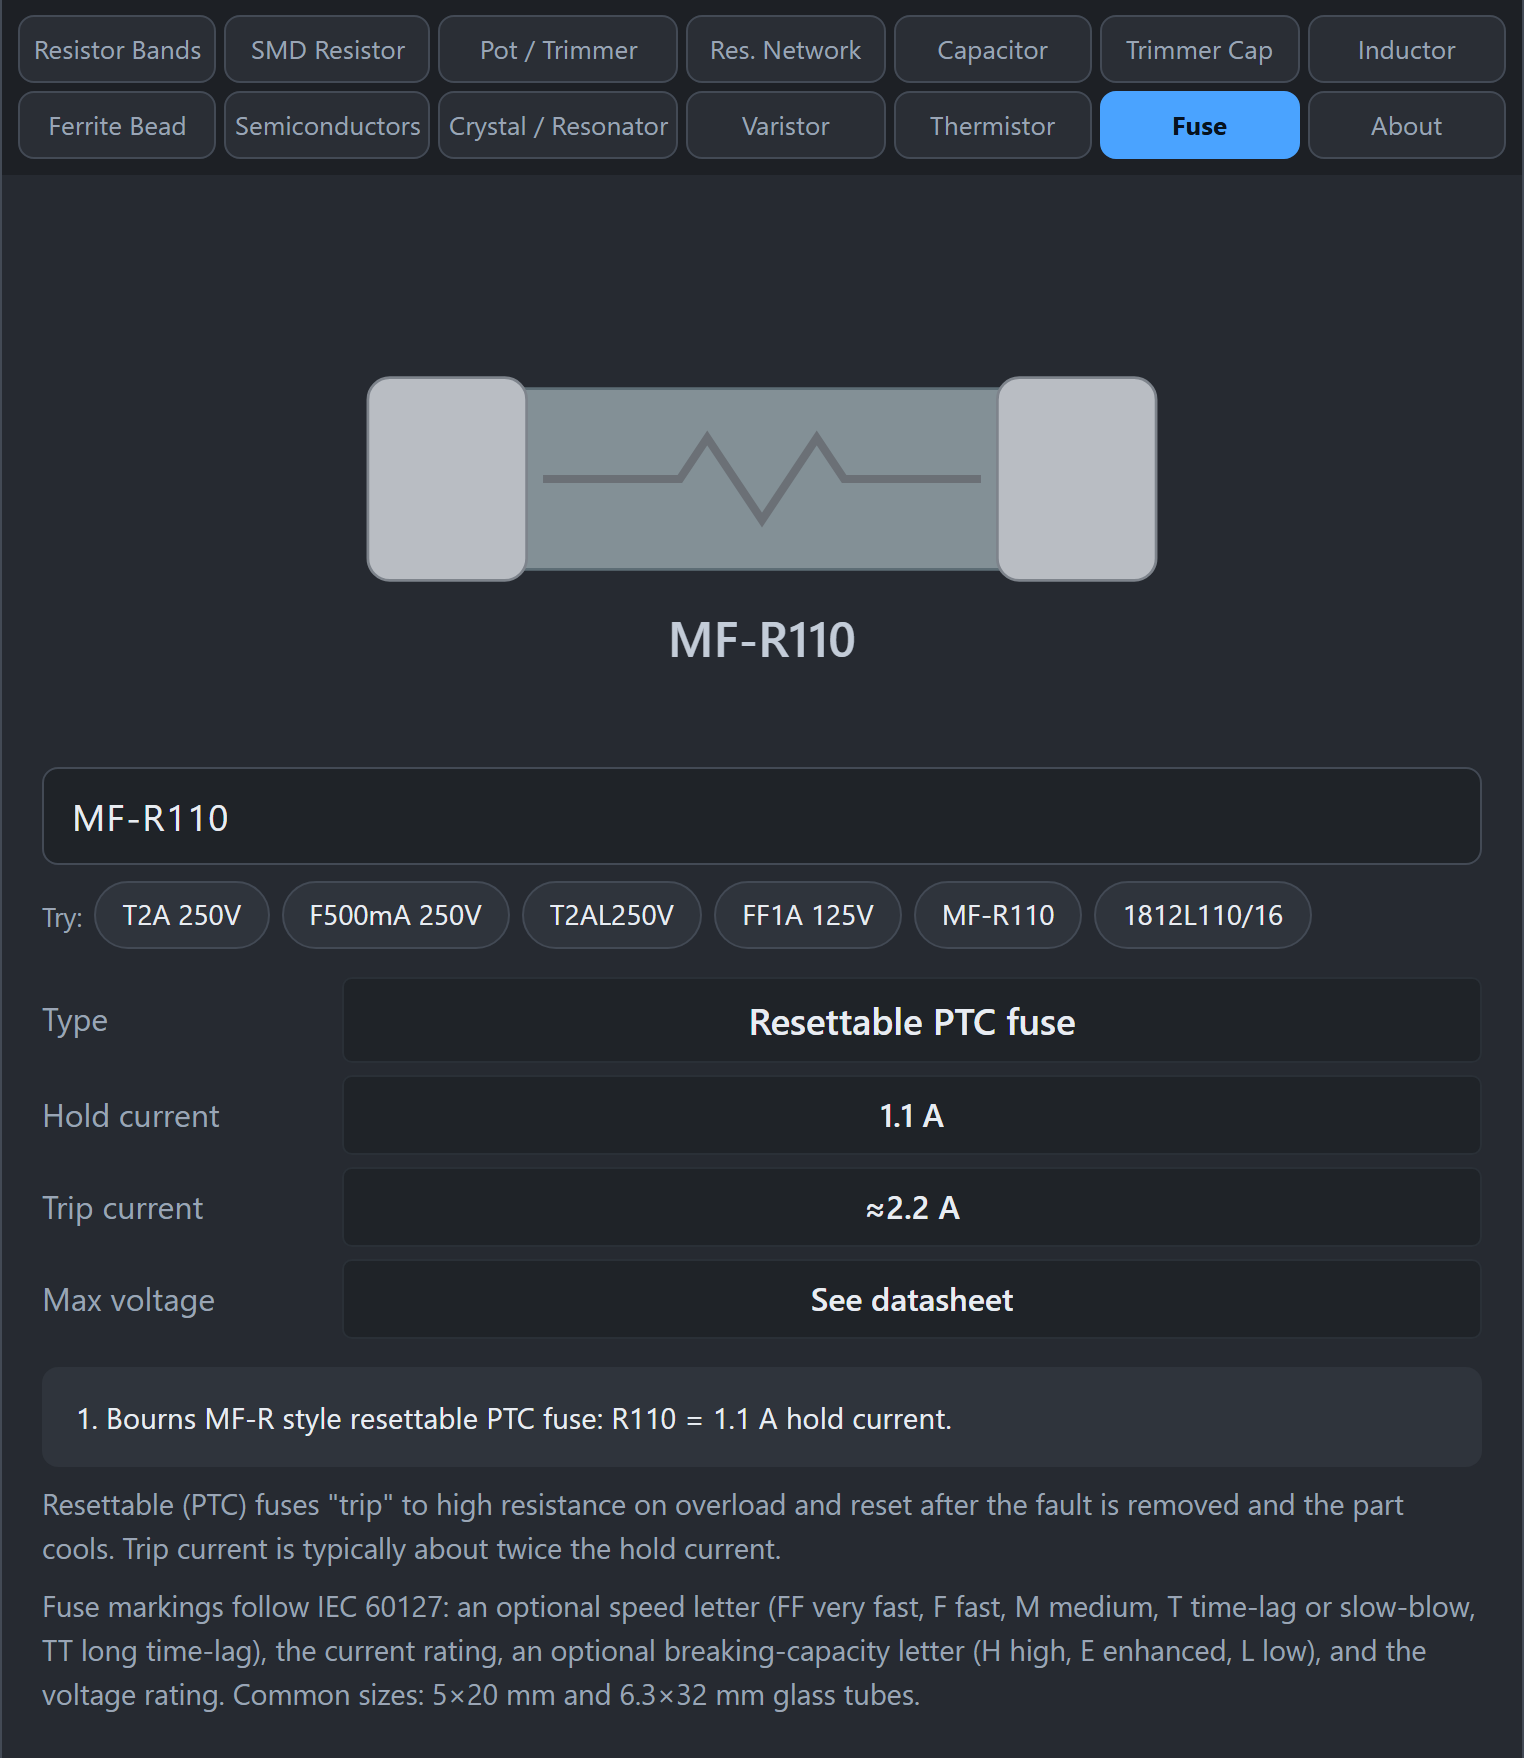The width and height of the screenshot is (1524, 1758).
Task: Click the MF-R110 label under the fuse
Action: (x=761, y=640)
